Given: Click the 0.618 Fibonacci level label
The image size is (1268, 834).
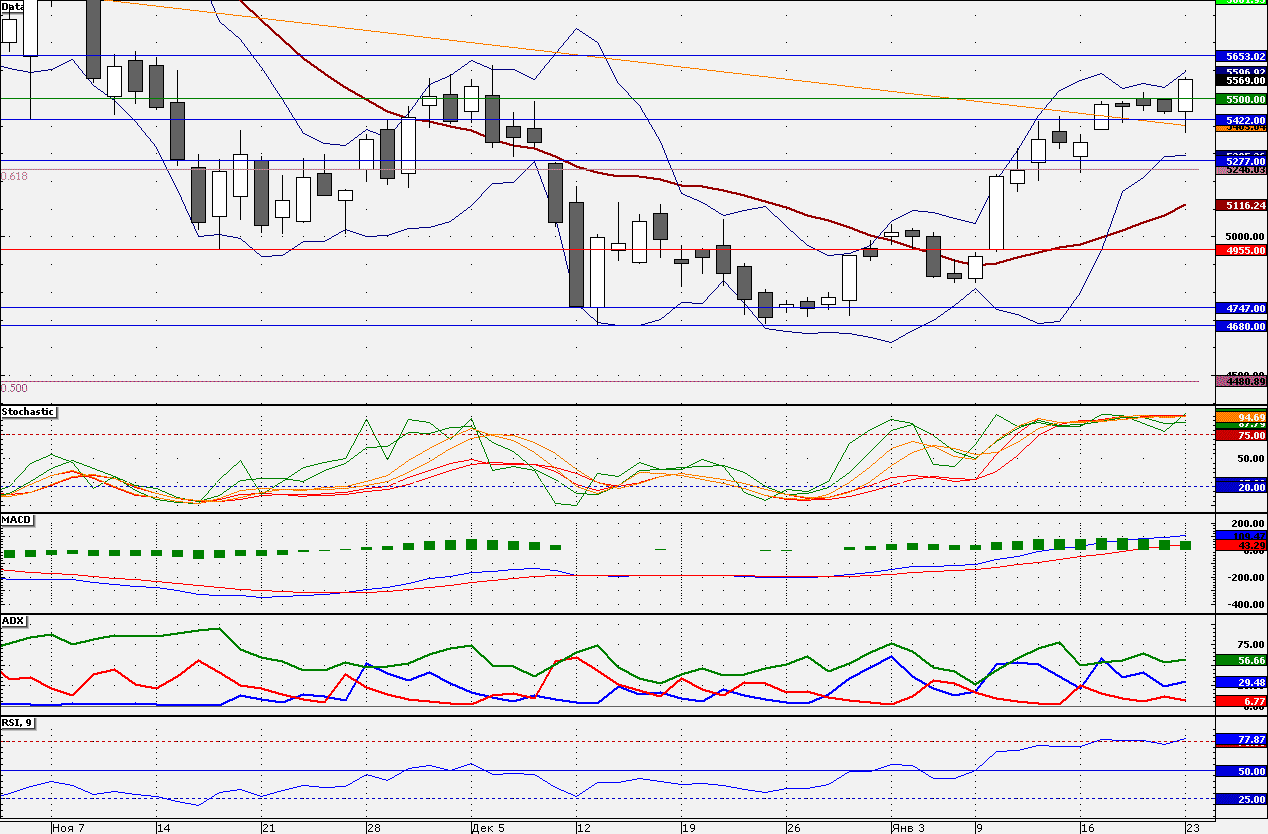Looking at the screenshot, I should (15, 176).
